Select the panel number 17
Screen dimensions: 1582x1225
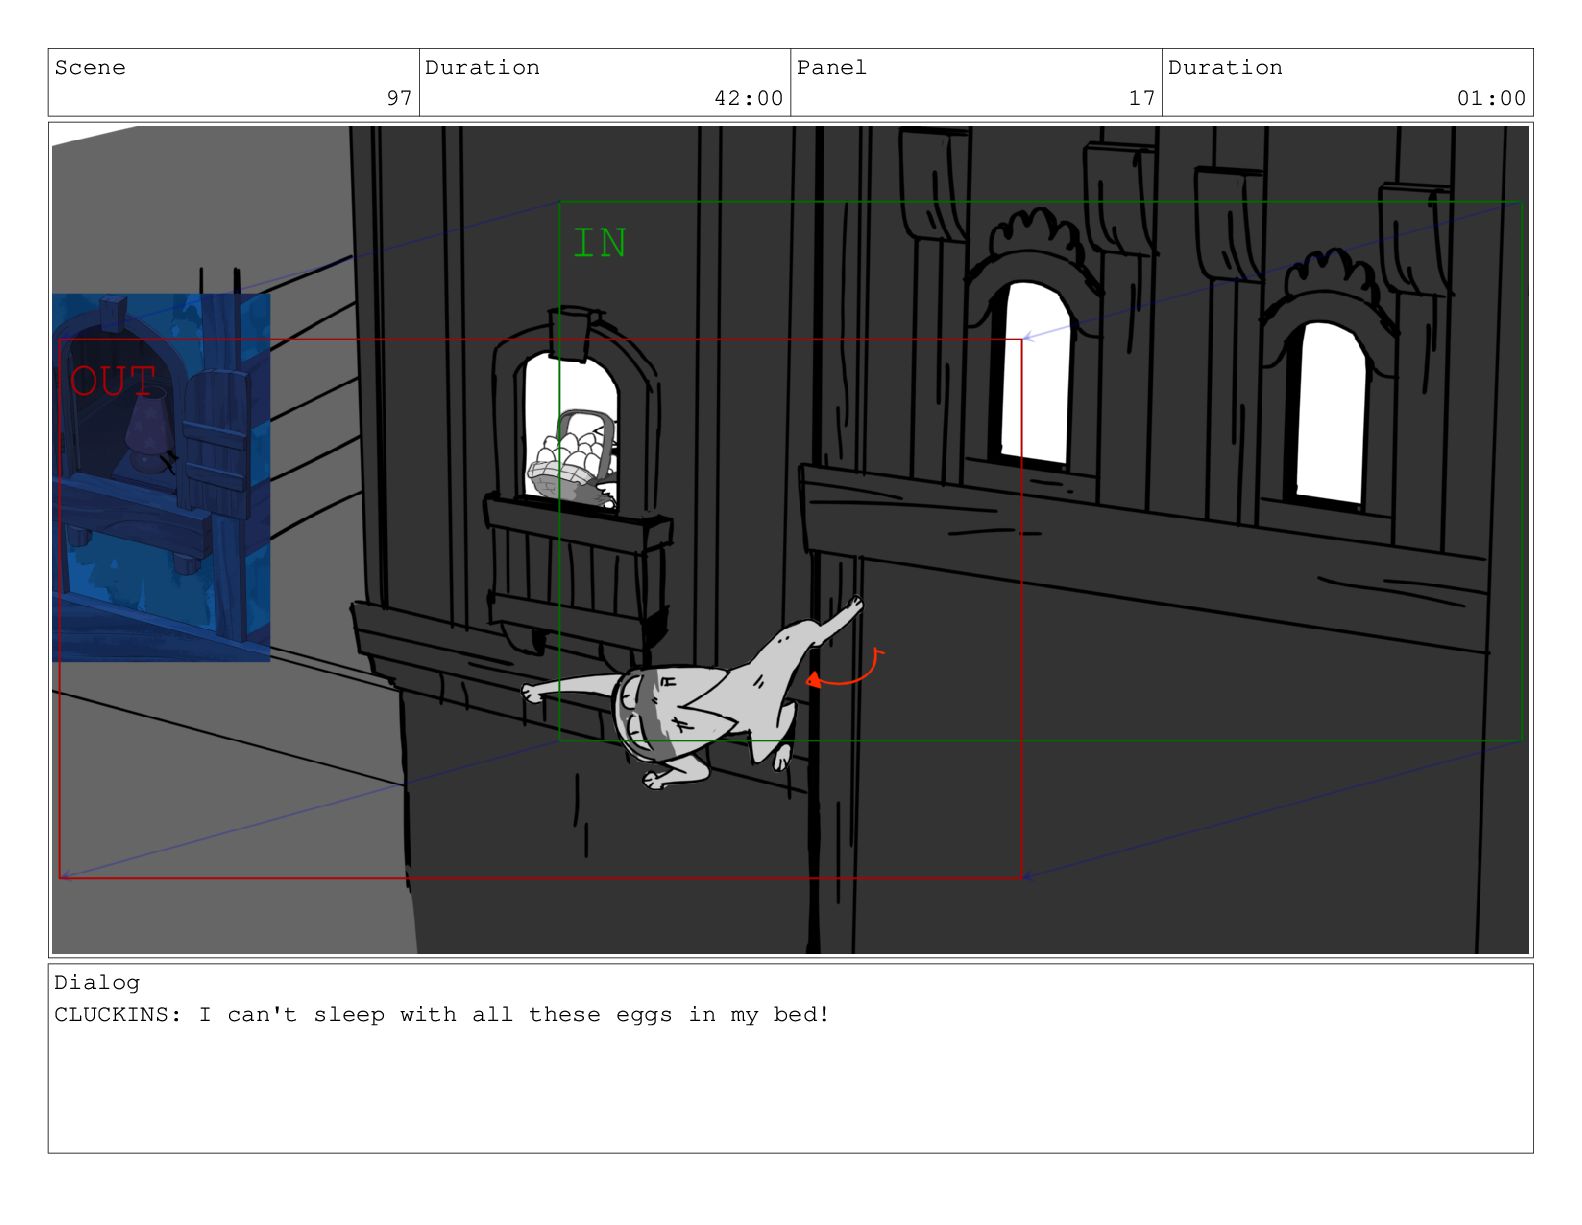[1142, 98]
